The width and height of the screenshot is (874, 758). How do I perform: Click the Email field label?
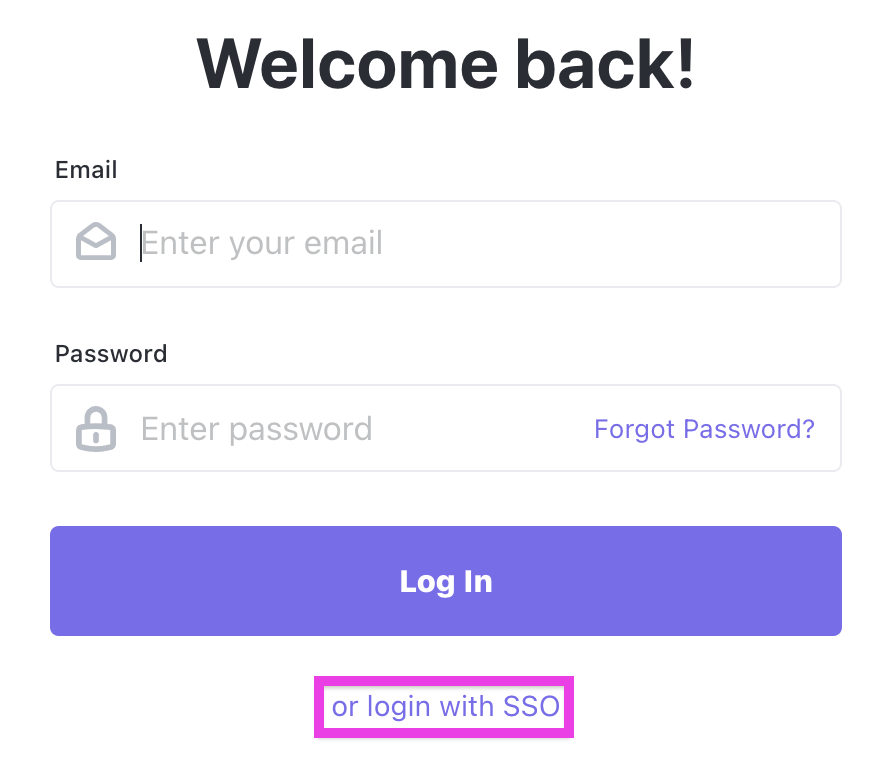pyautogui.click(x=86, y=170)
